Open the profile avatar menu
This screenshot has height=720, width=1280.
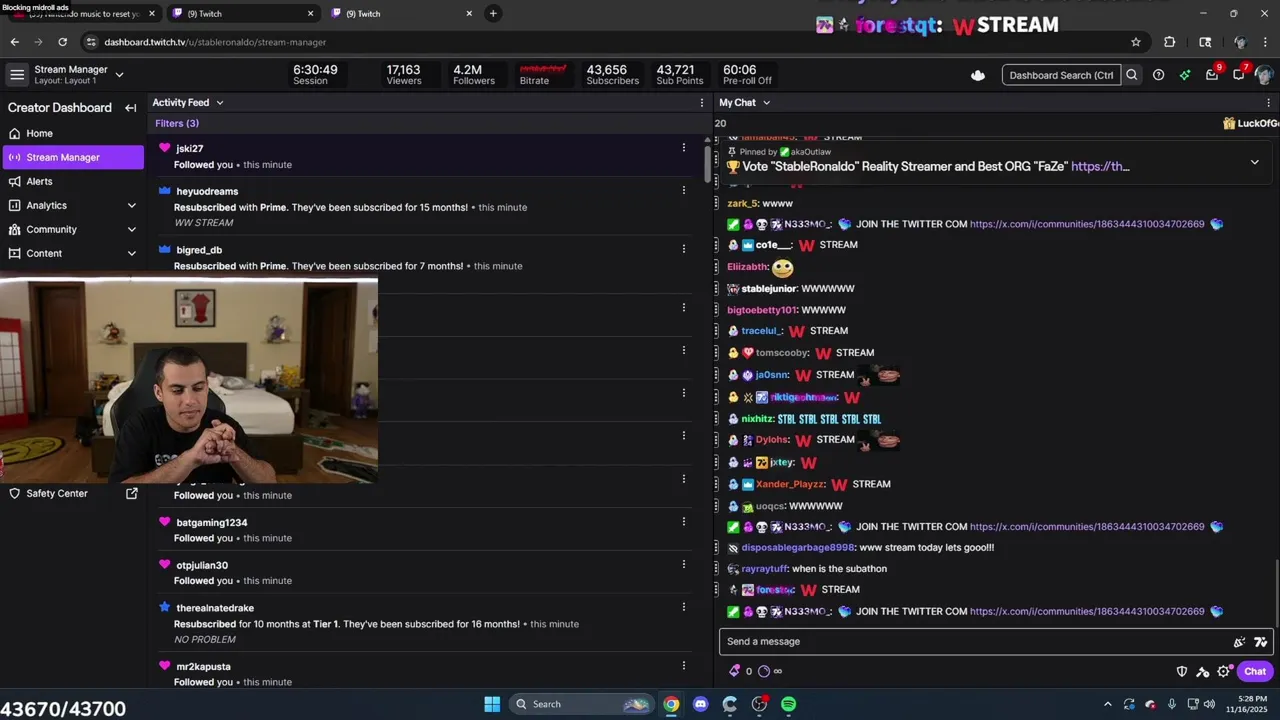(x=1265, y=75)
